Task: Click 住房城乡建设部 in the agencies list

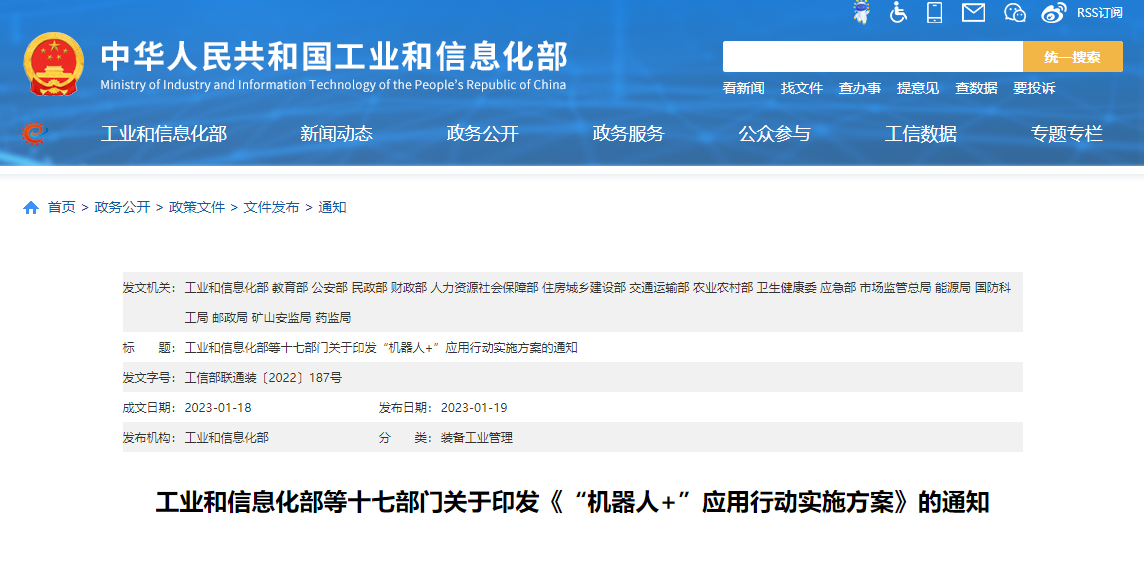Action: 584,288
